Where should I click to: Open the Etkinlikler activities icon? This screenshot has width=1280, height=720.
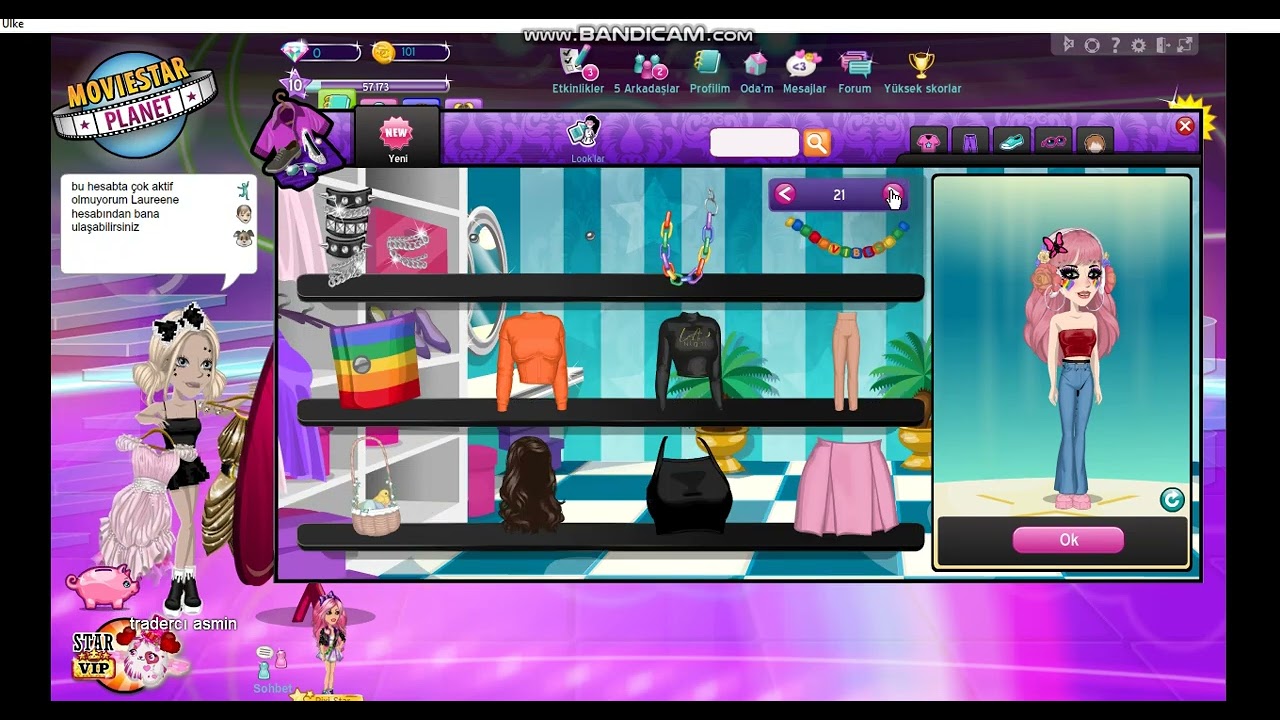[577, 64]
